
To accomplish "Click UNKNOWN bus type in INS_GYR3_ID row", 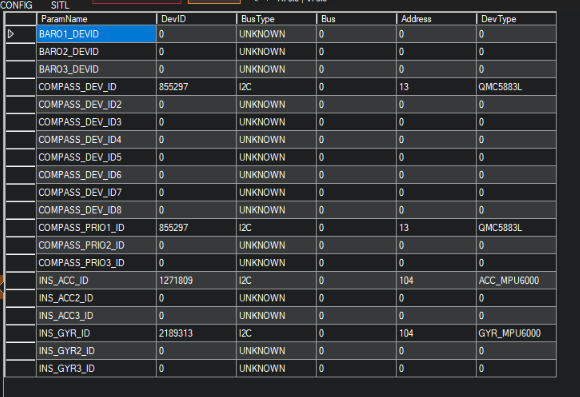I will [x=276, y=369].
